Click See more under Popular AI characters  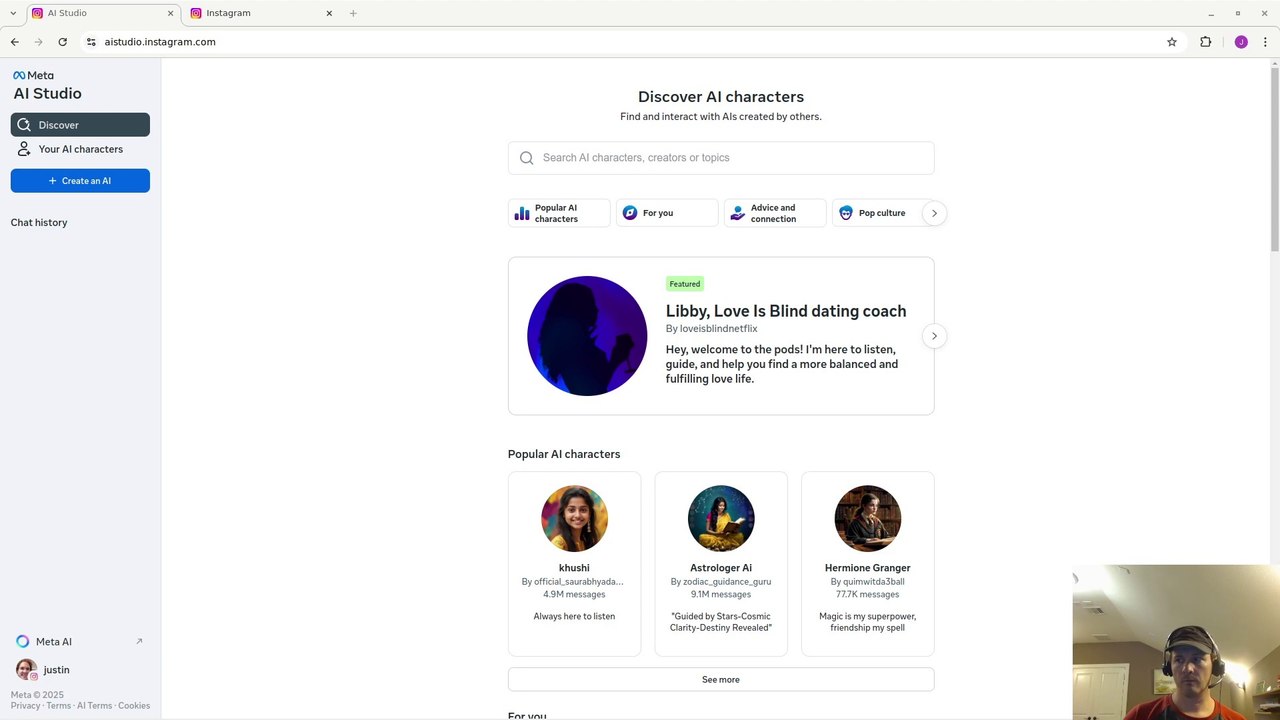[721, 680]
